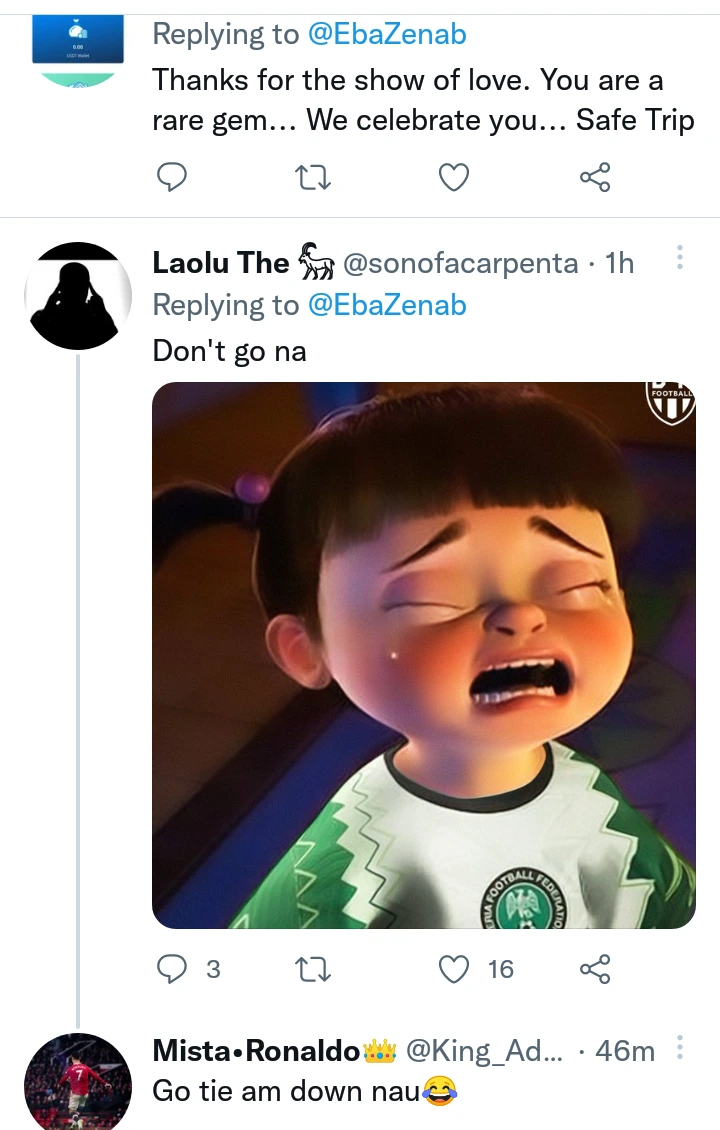
Task: Retweet the 'Thanks for the show of love' tweet
Action: [x=314, y=178]
